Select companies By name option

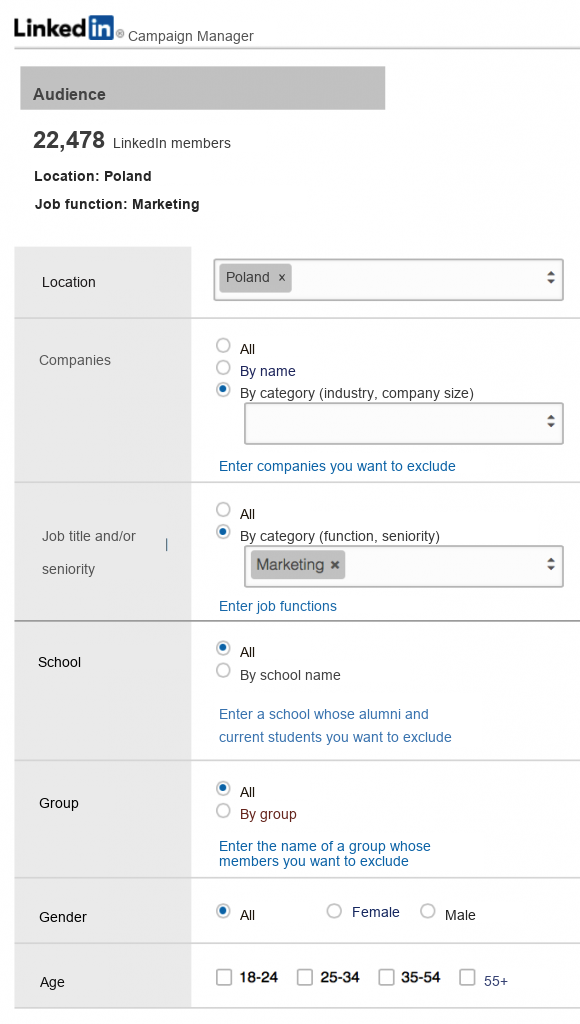pyautogui.click(x=223, y=367)
